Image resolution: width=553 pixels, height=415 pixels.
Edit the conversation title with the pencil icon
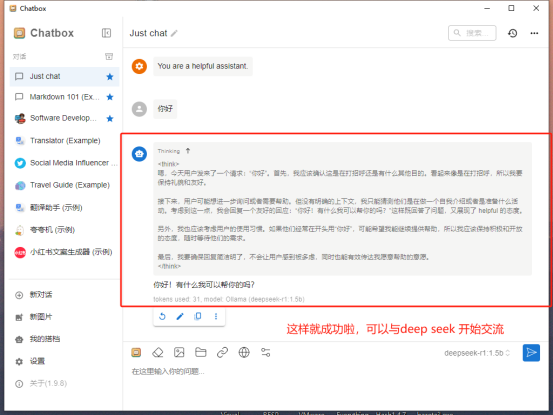[174, 33]
